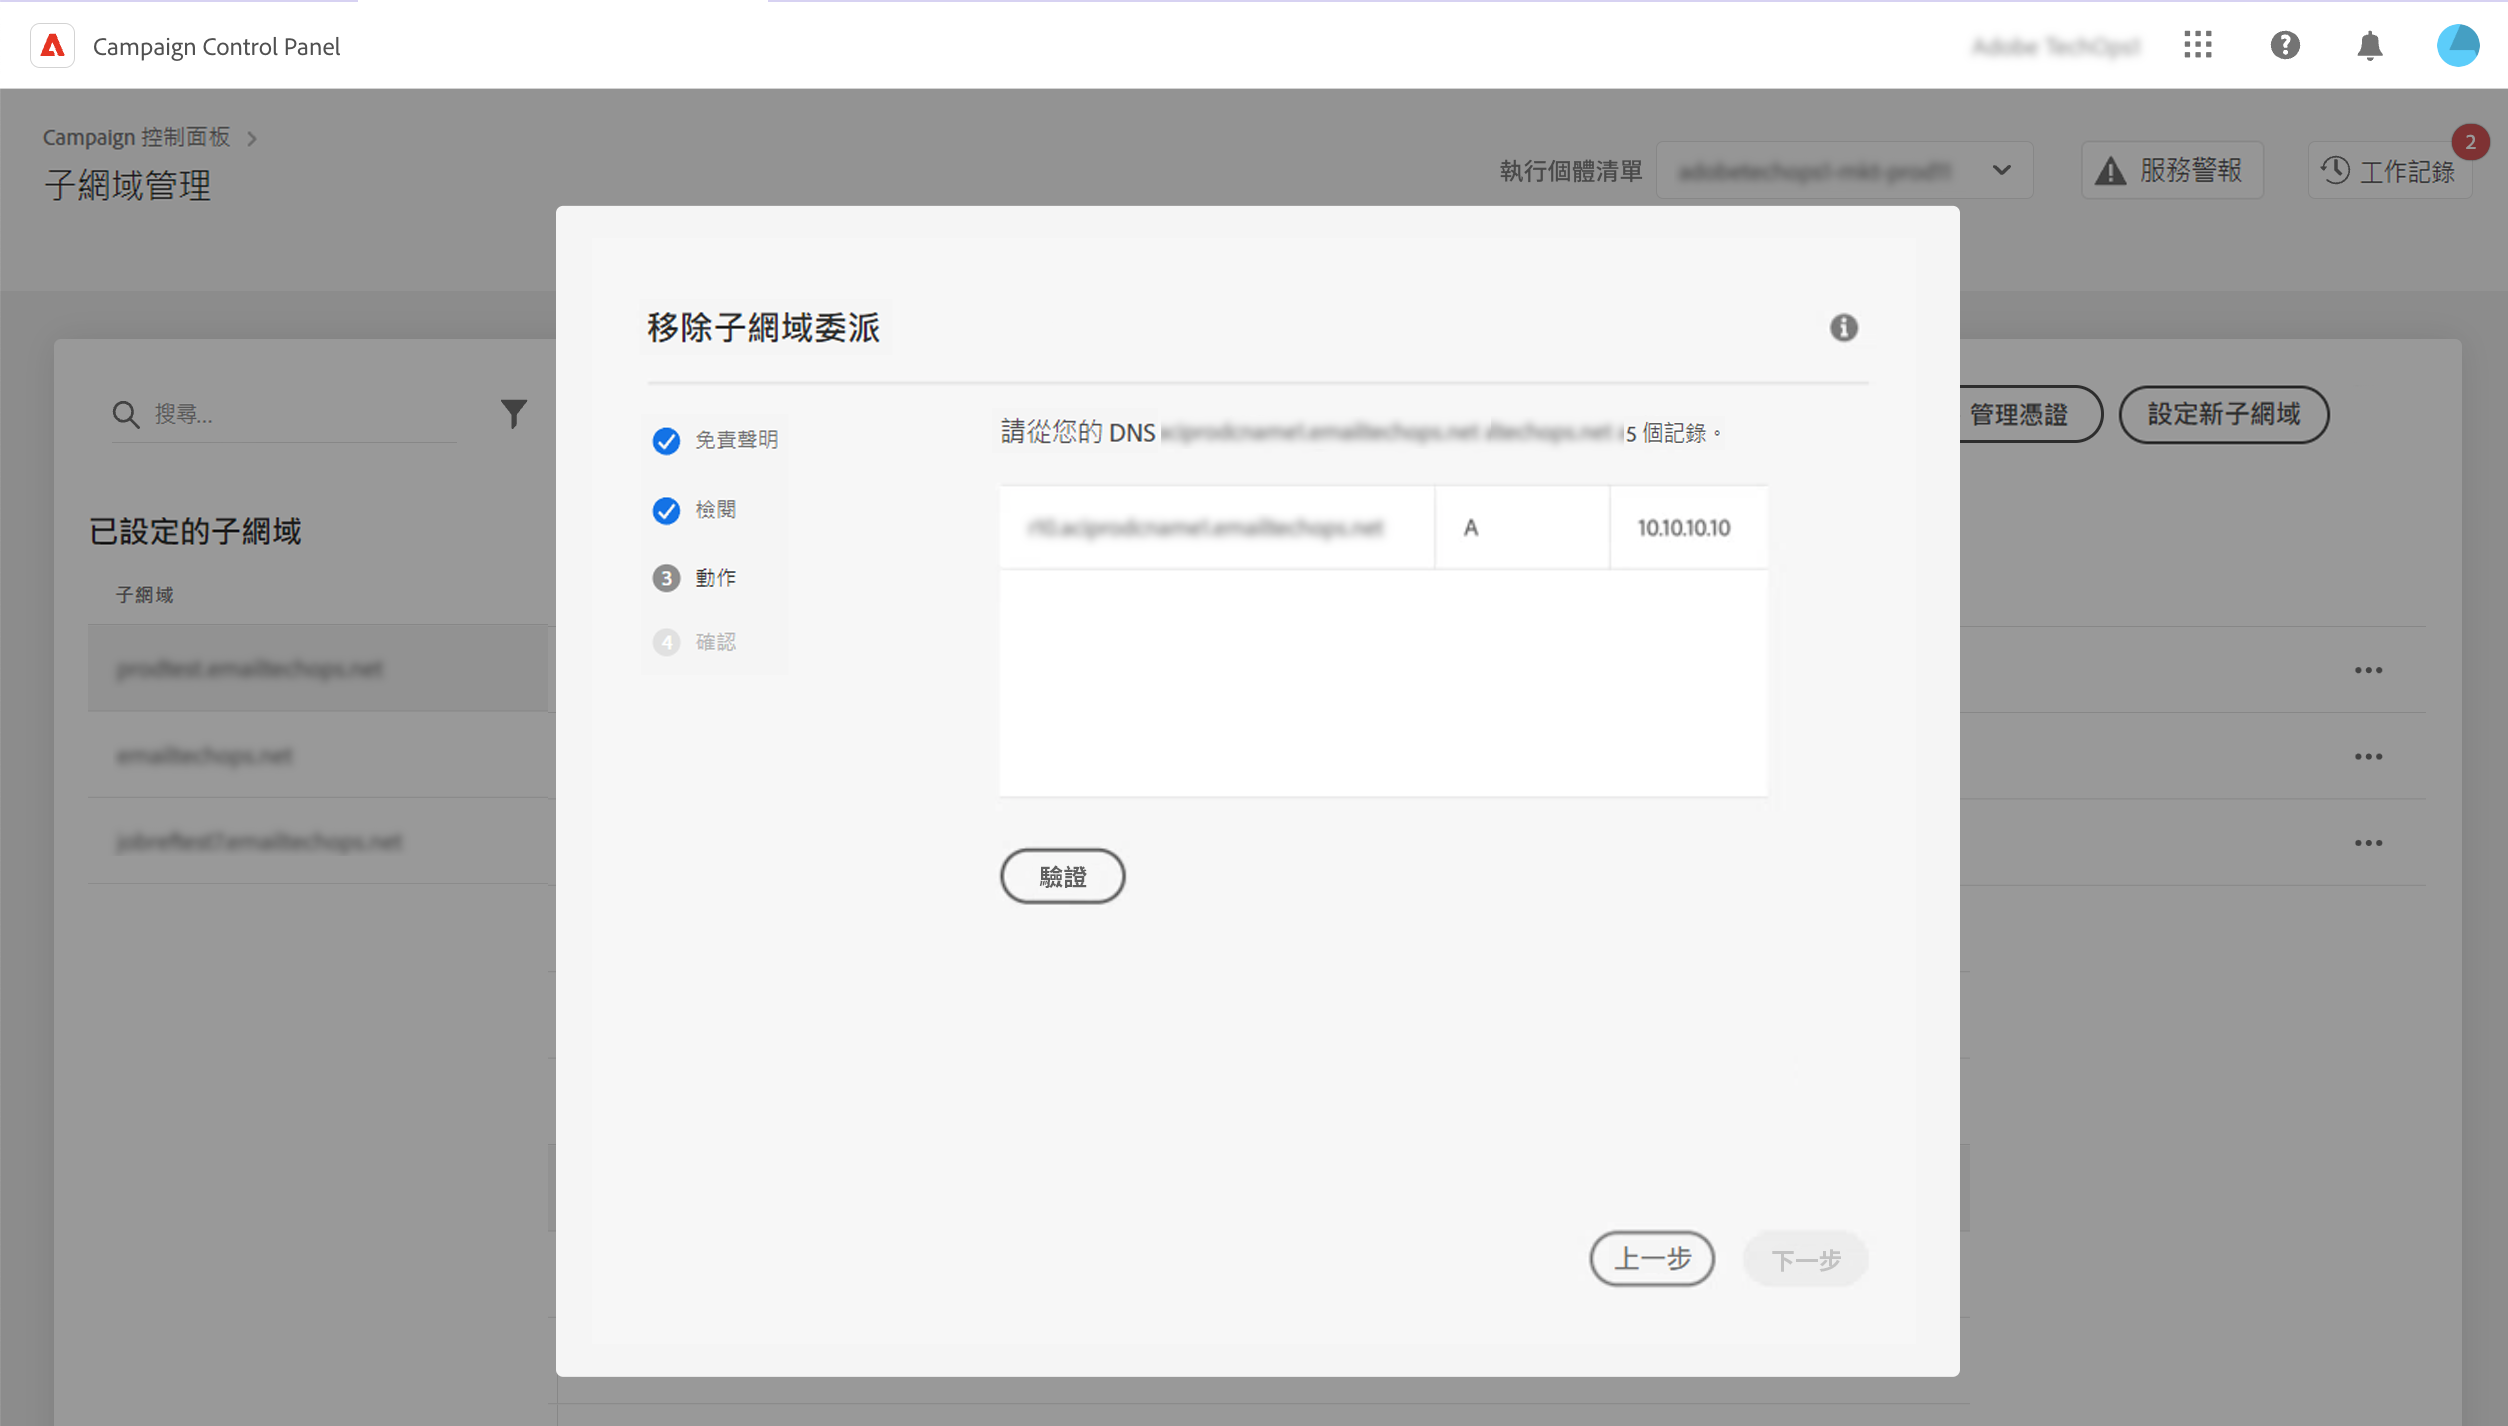Go to Campaign 控制面板 breadcrumb

[136, 137]
